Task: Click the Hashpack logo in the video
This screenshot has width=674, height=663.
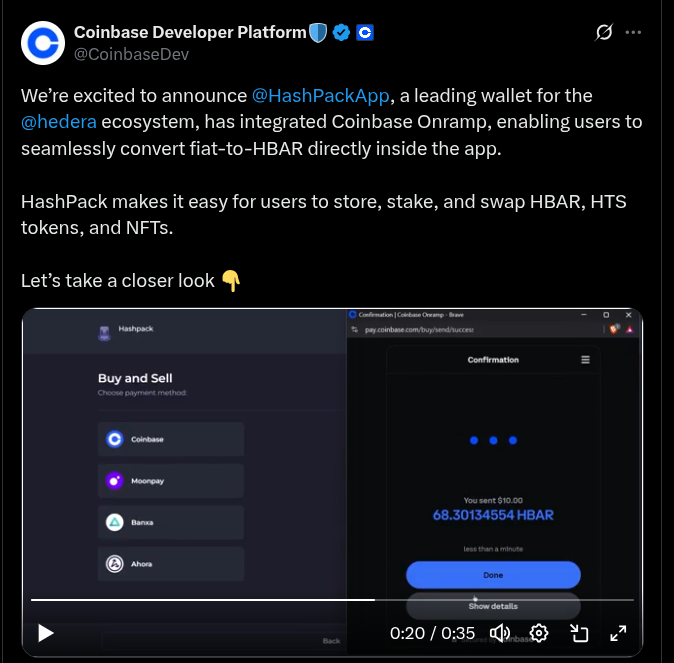Action: tap(104, 333)
